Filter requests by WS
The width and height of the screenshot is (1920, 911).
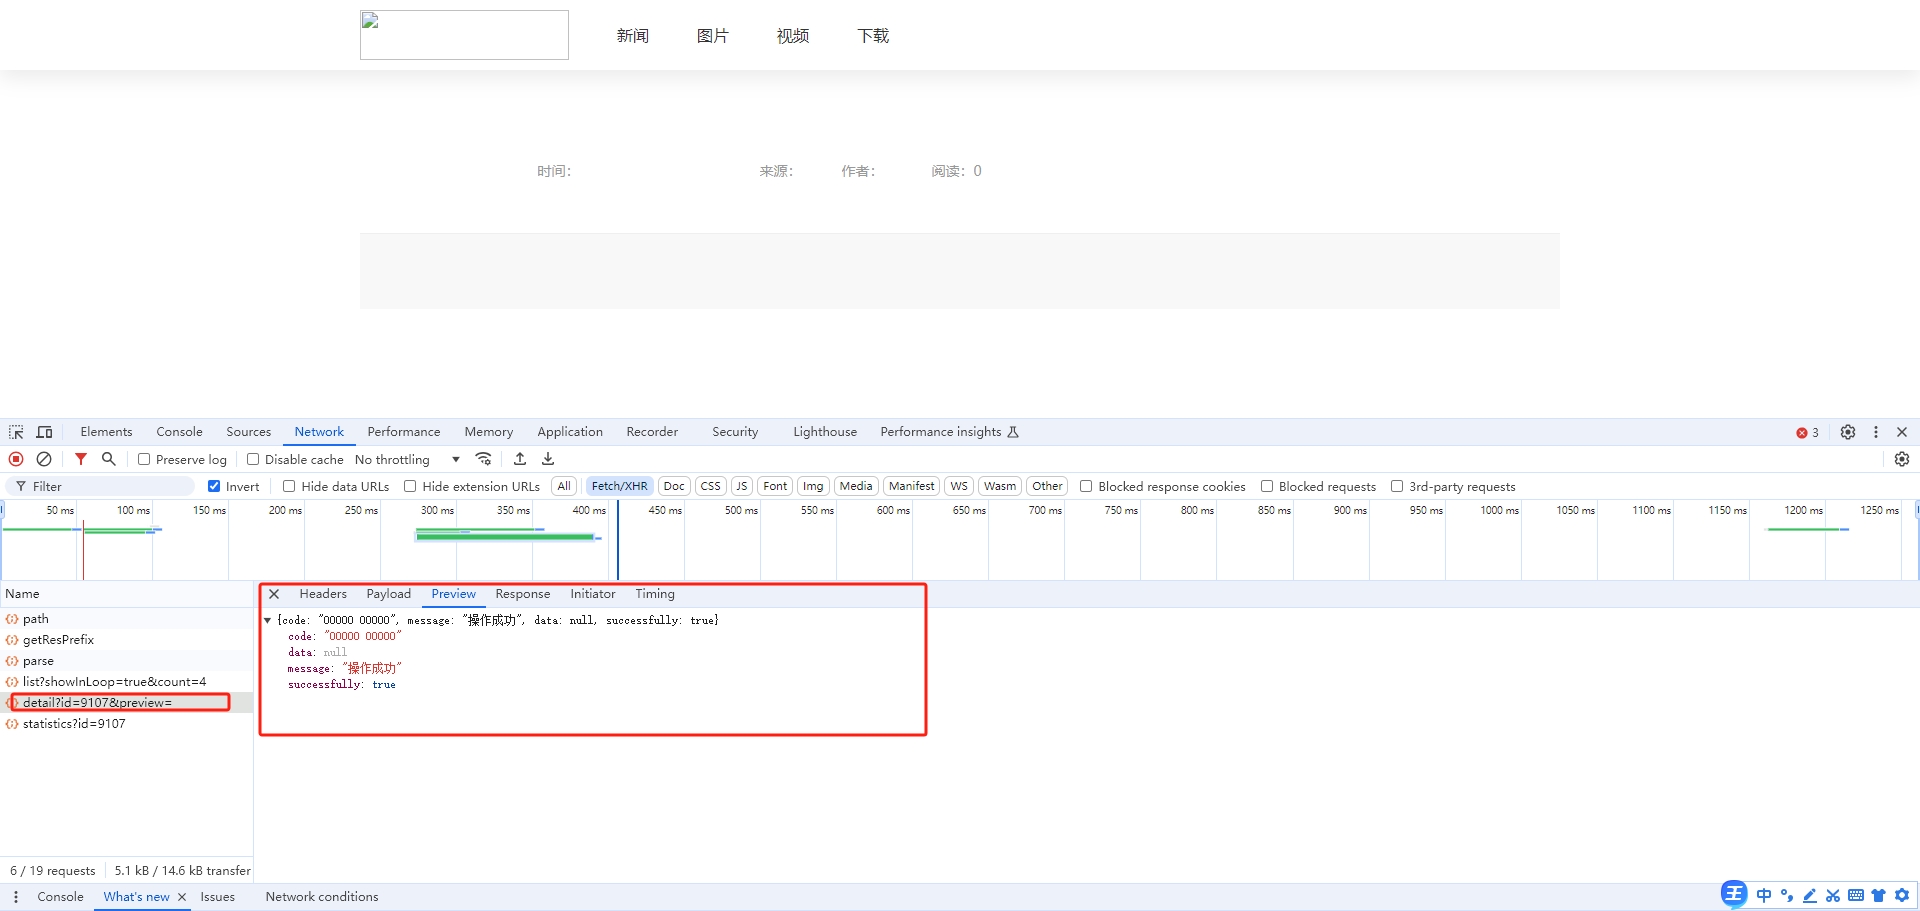click(x=959, y=486)
